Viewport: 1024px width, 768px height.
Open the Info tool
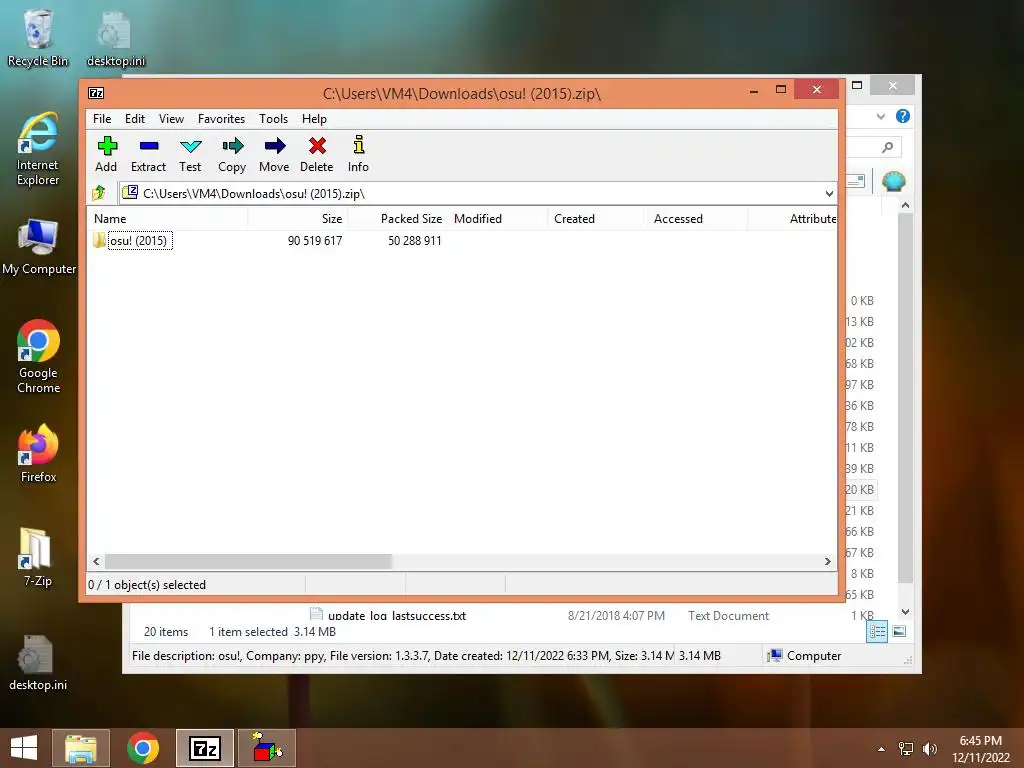[x=358, y=154]
